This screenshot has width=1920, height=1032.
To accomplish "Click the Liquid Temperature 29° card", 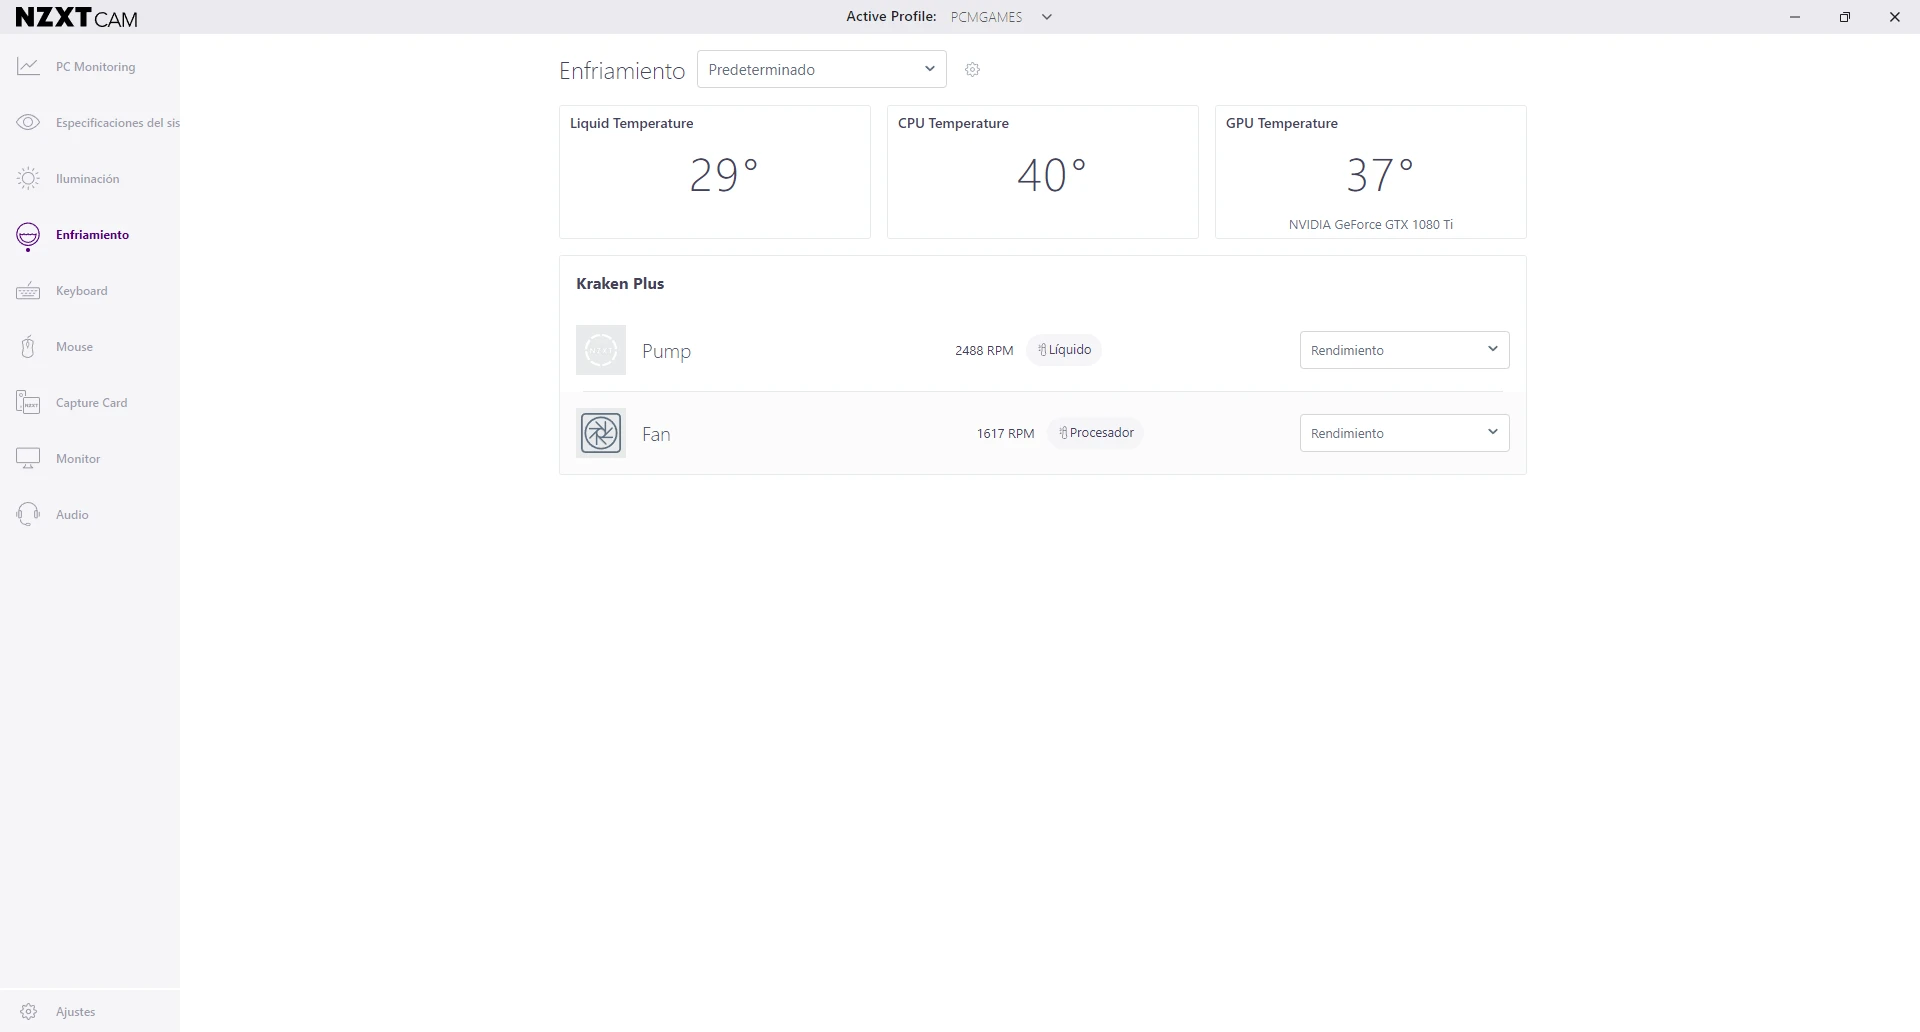I will (x=715, y=172).
